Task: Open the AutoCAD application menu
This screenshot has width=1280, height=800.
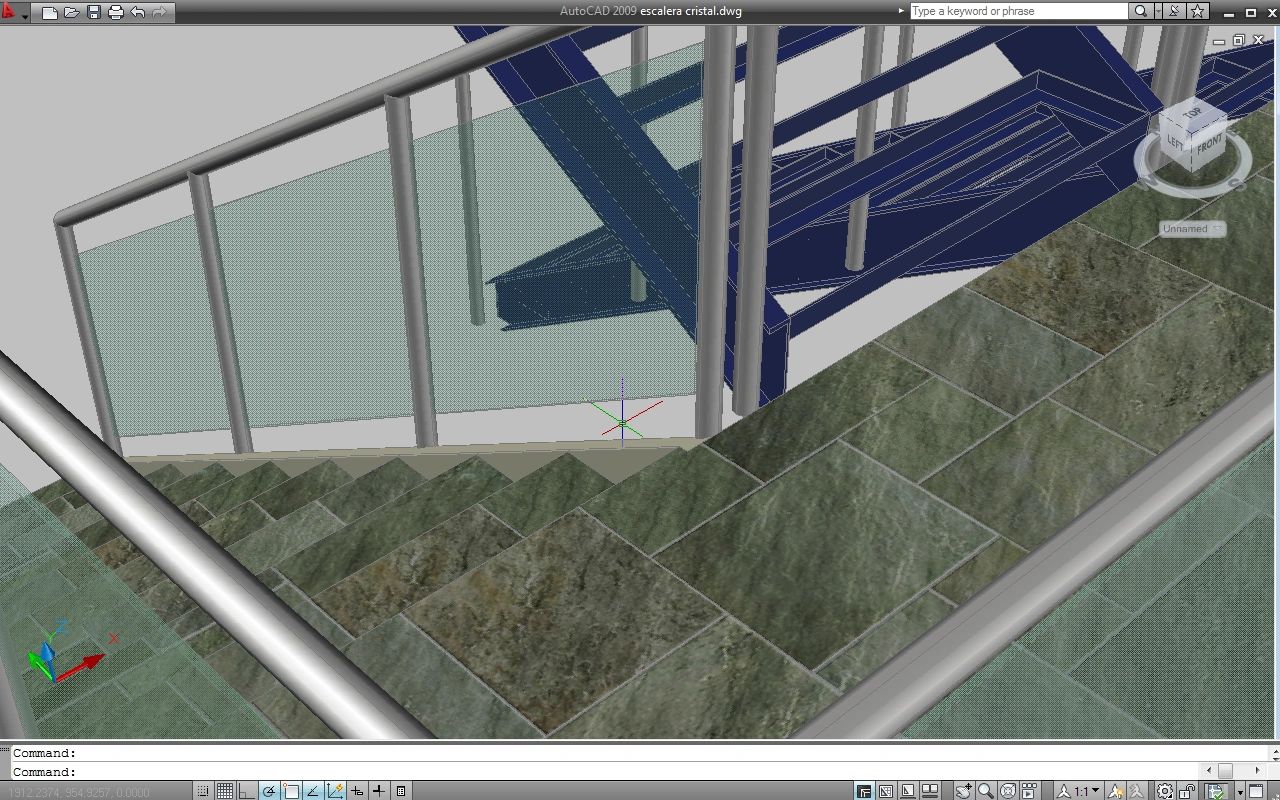Action: click(x=10, y=12)
